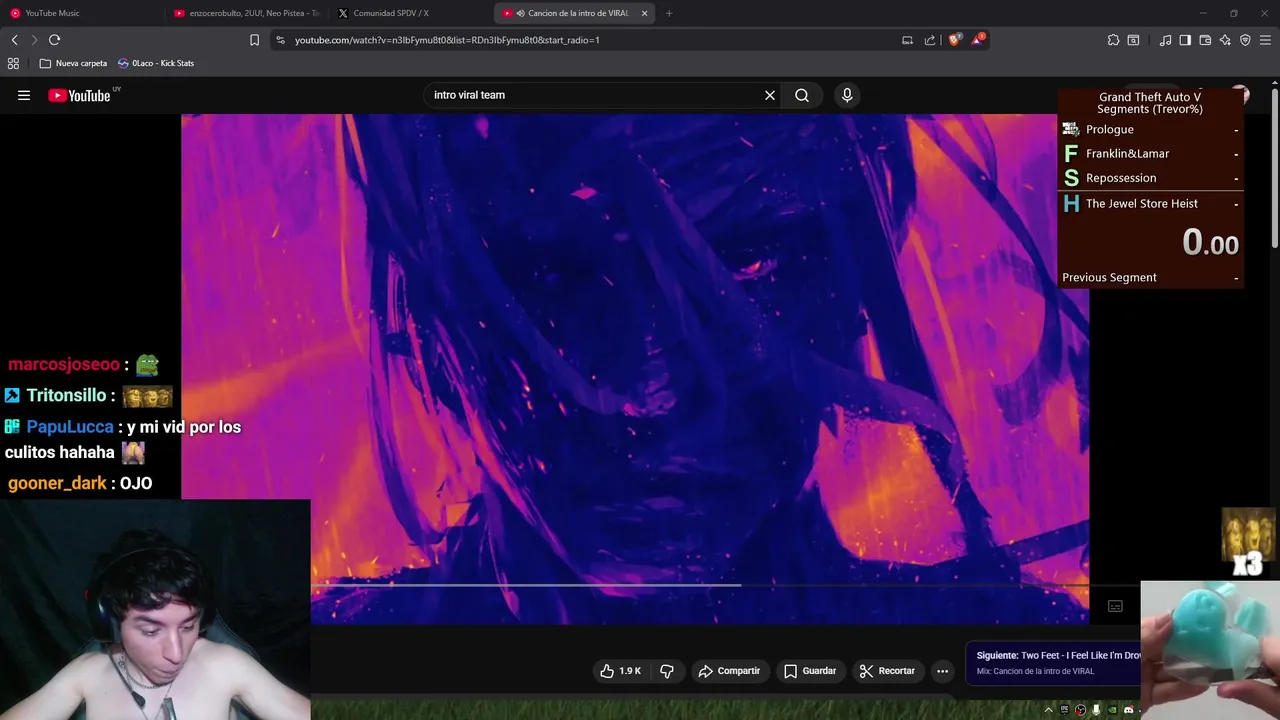Open the Brave Wallet icon
Viewport: 1280px width, 720px height.
click(x=1205, y=40)
